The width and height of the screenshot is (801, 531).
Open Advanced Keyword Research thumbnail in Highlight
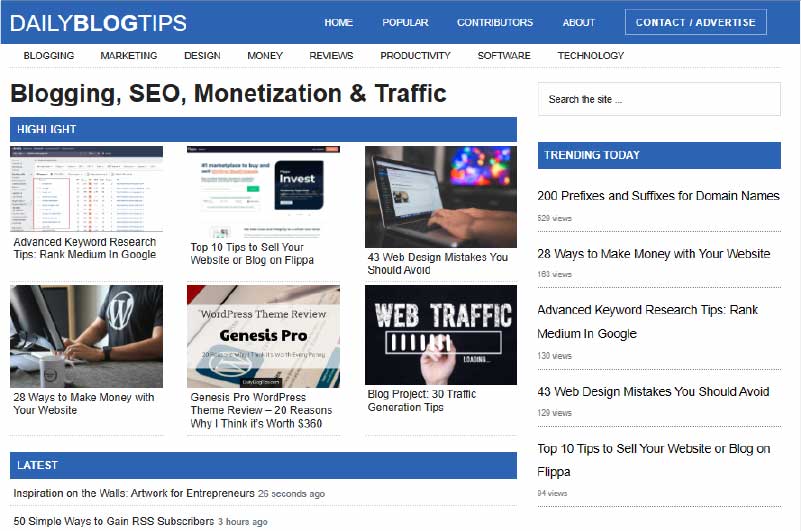pos(86,189)
